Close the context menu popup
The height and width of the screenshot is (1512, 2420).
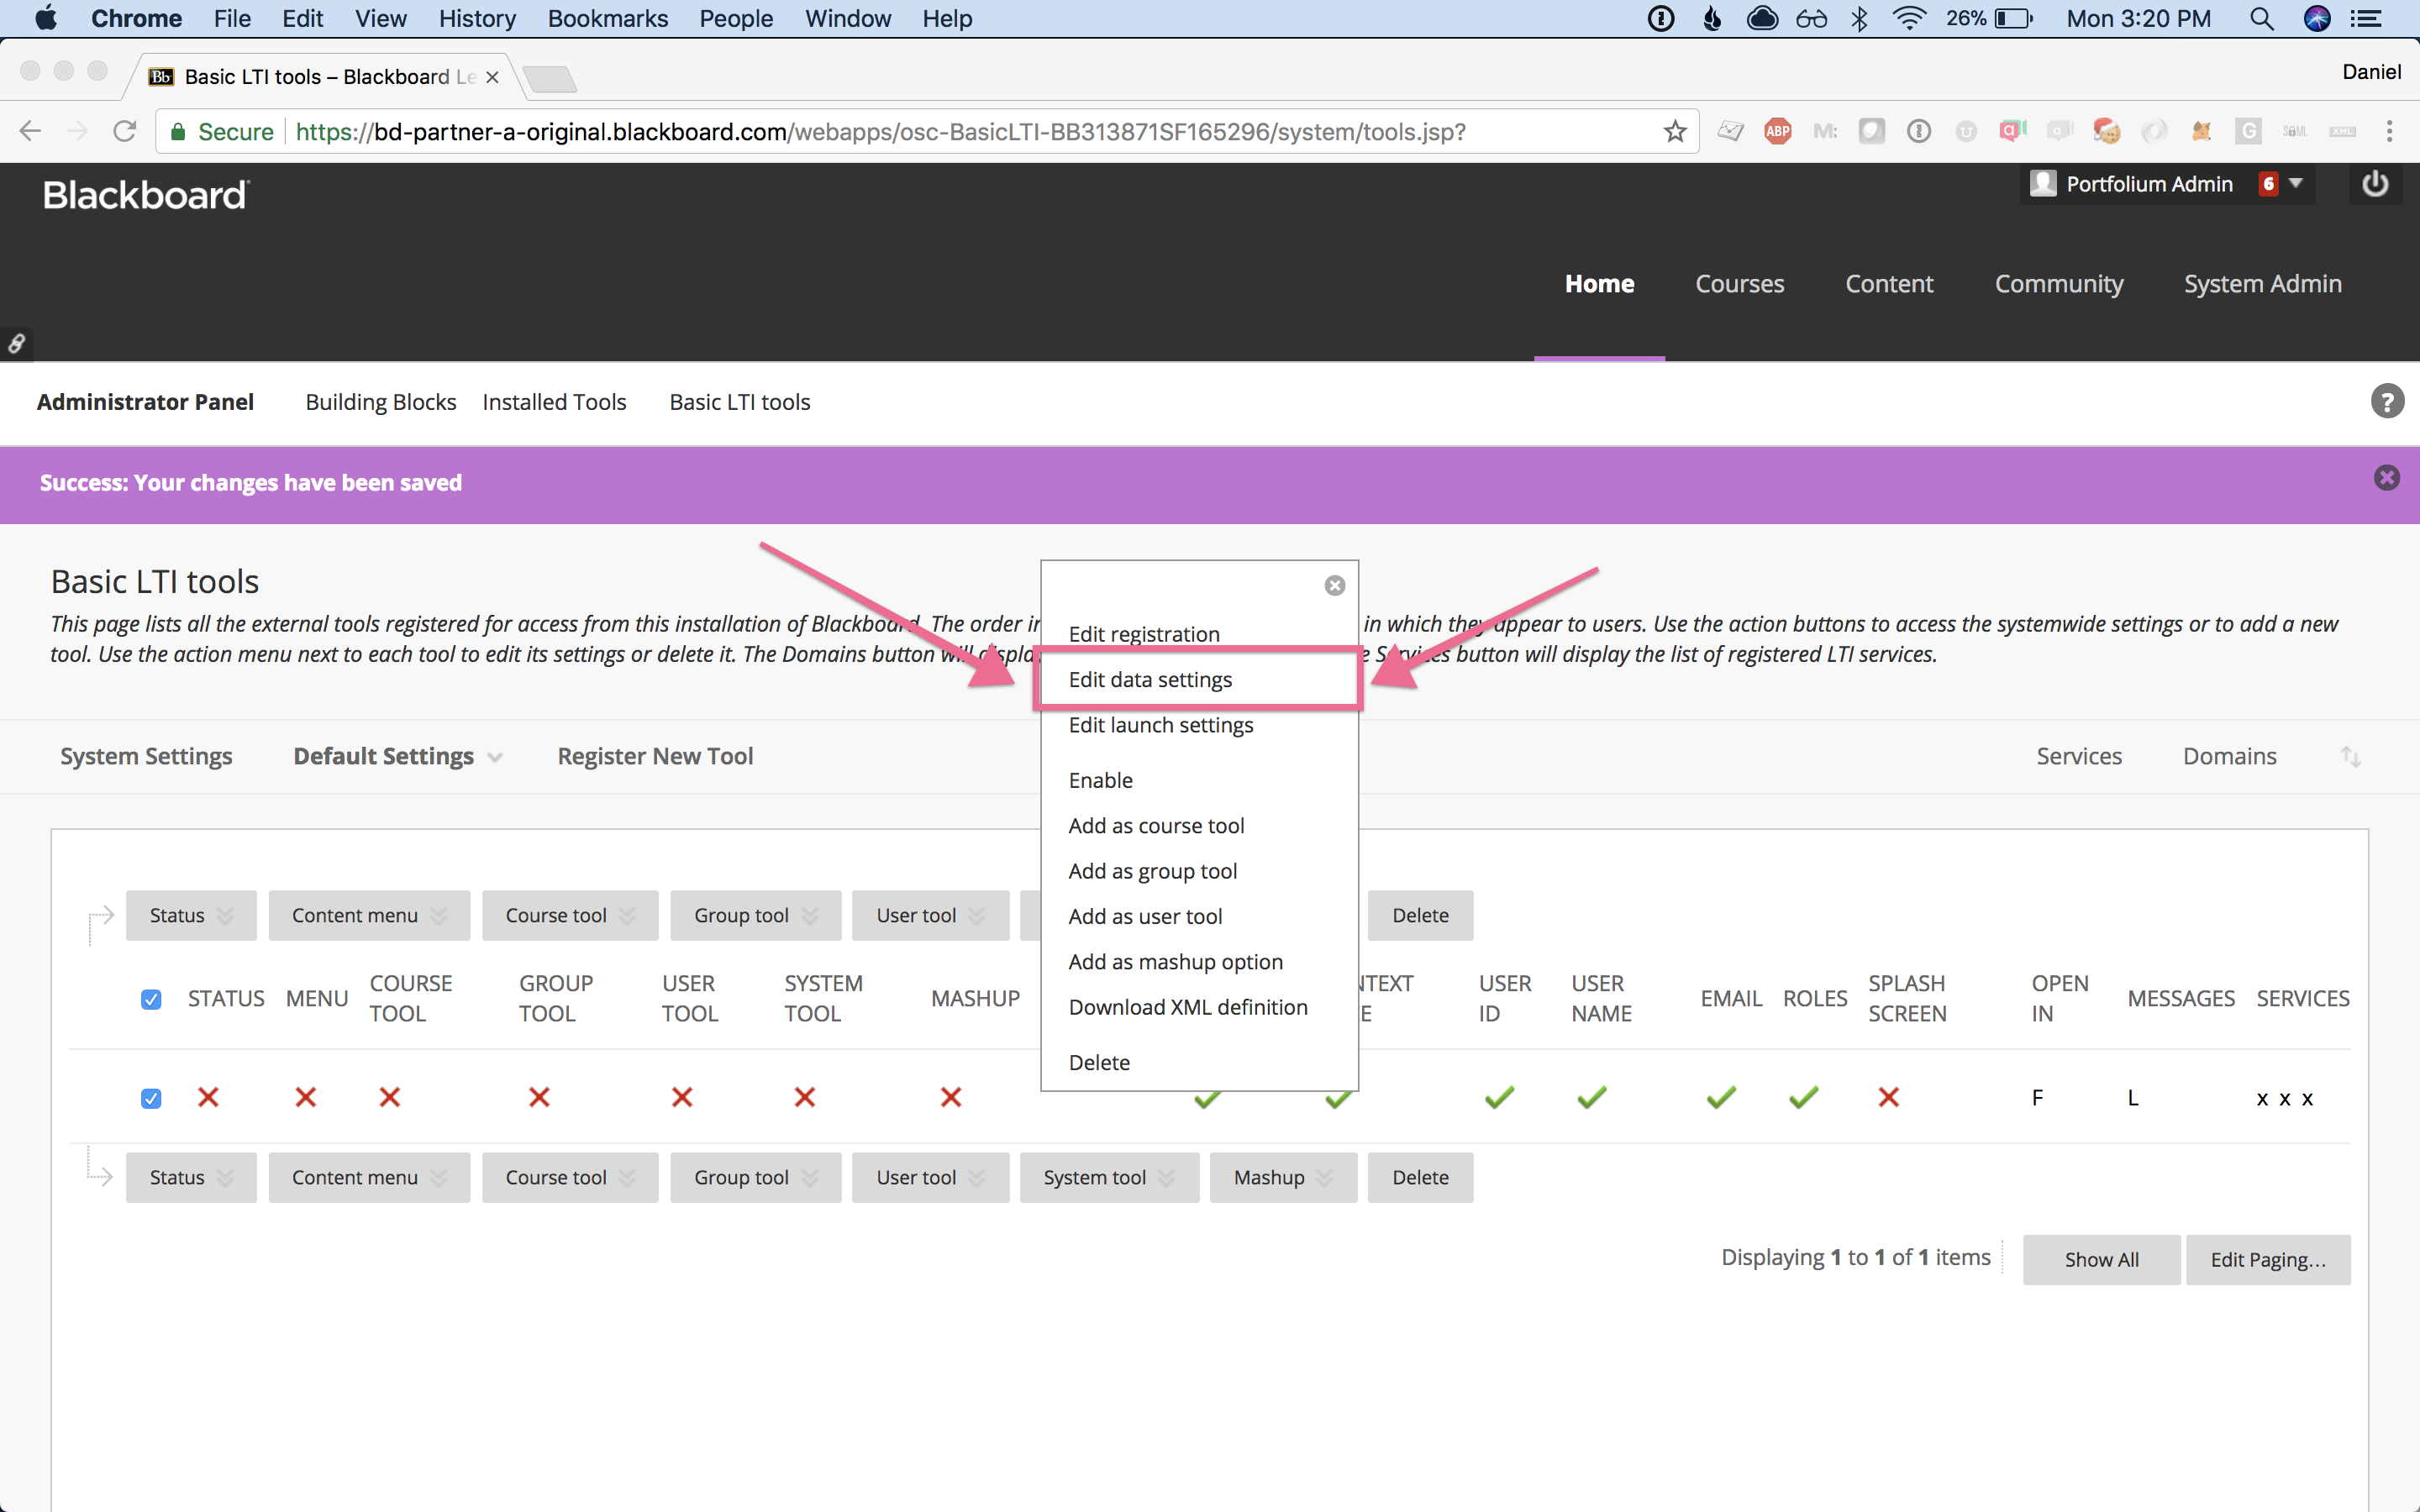click(x=1334, y=586)
